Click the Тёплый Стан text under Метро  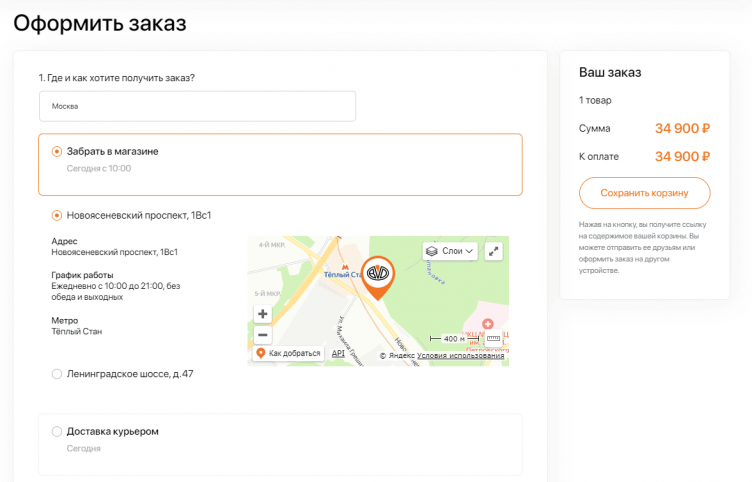point(77,331)
